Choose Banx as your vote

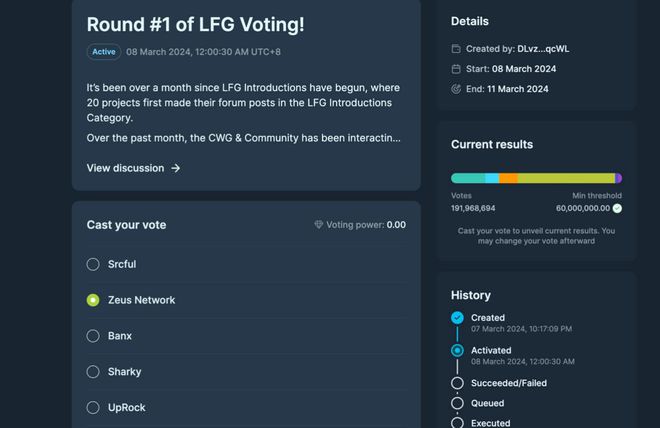[x=93, y=336]
